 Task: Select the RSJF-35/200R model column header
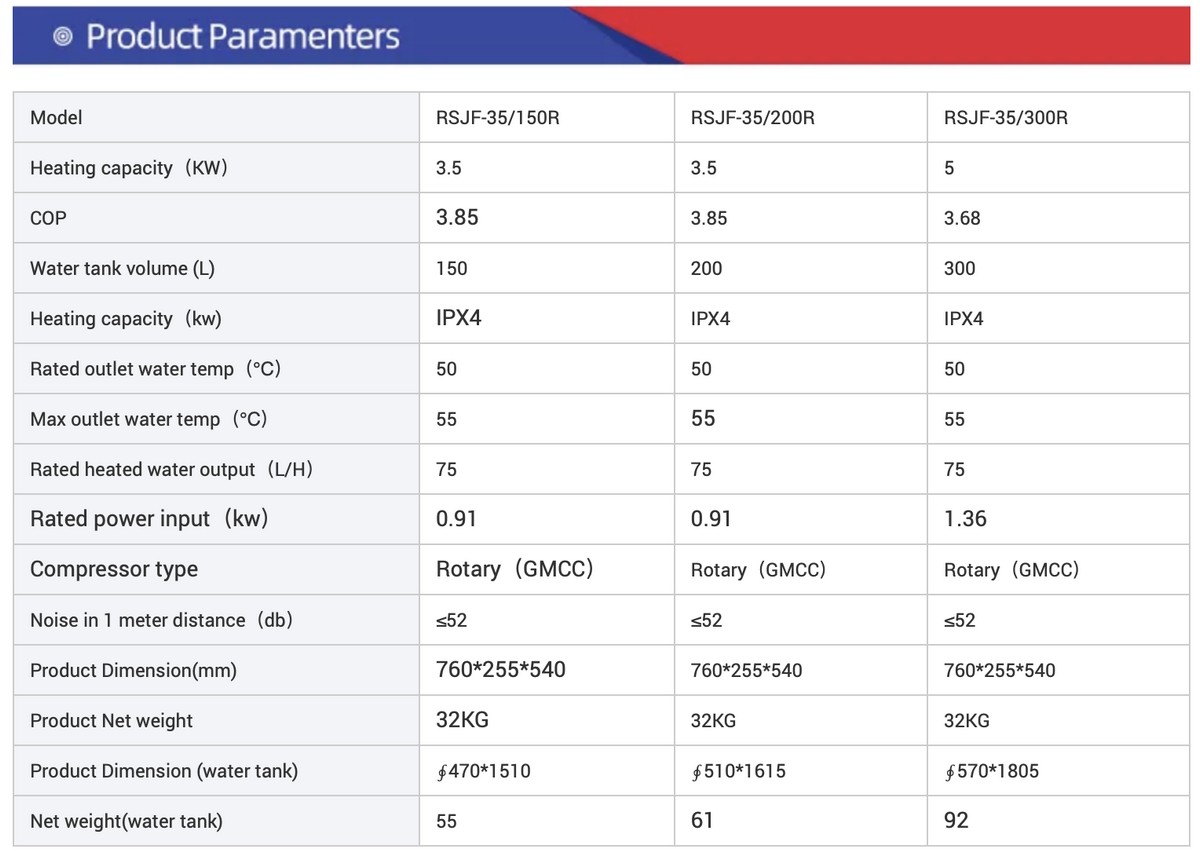point(752,118)
